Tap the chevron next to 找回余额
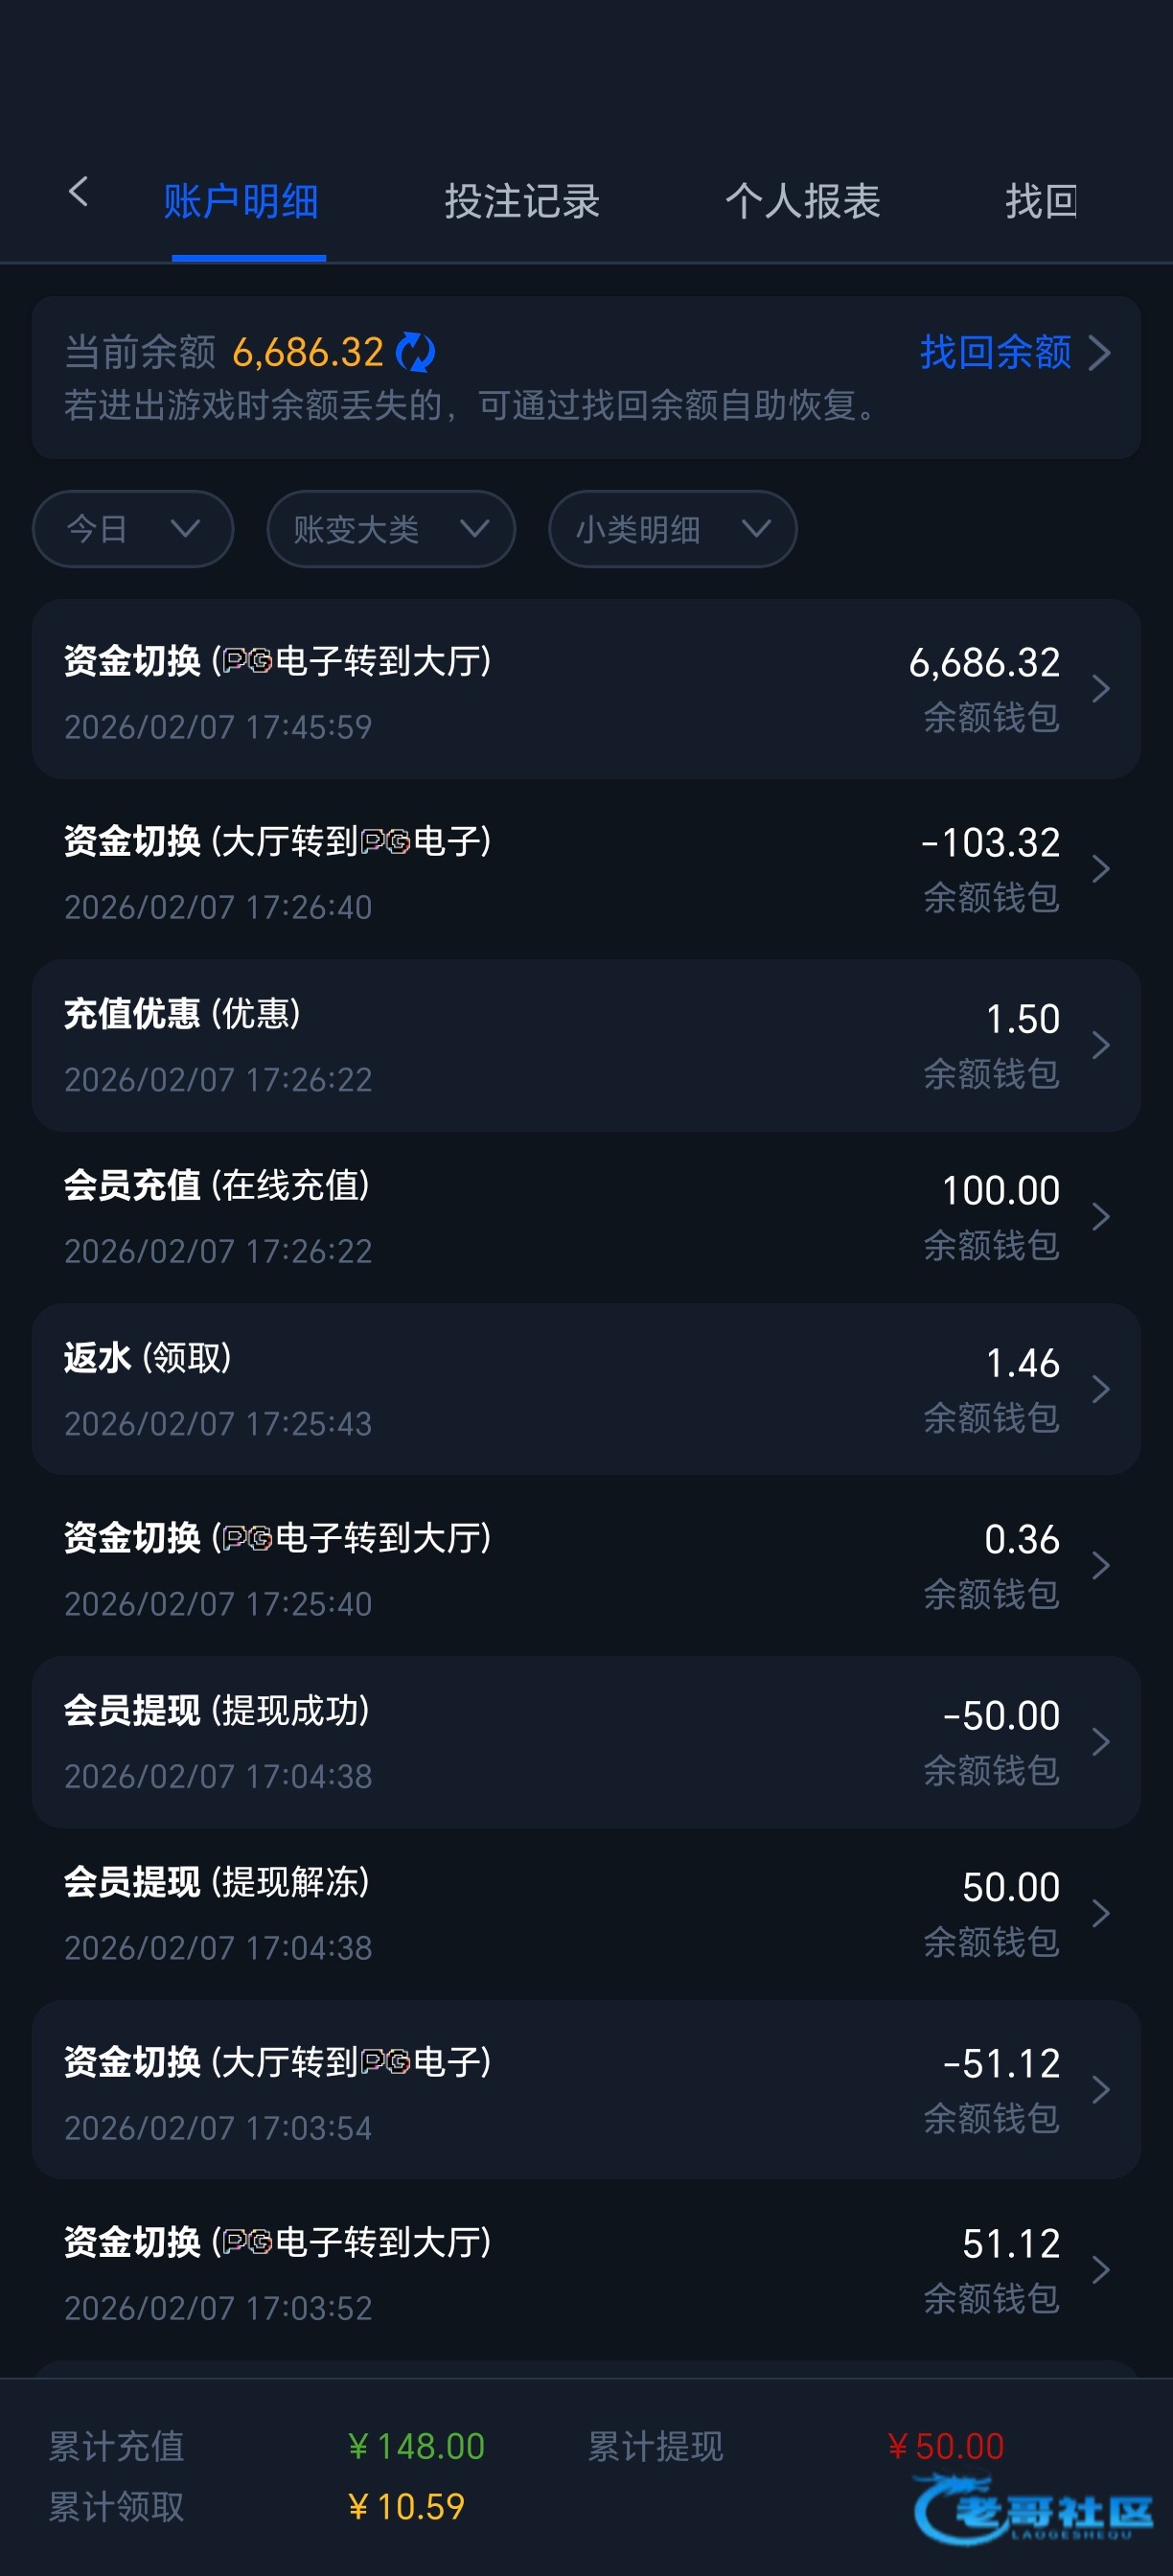 1100,352
